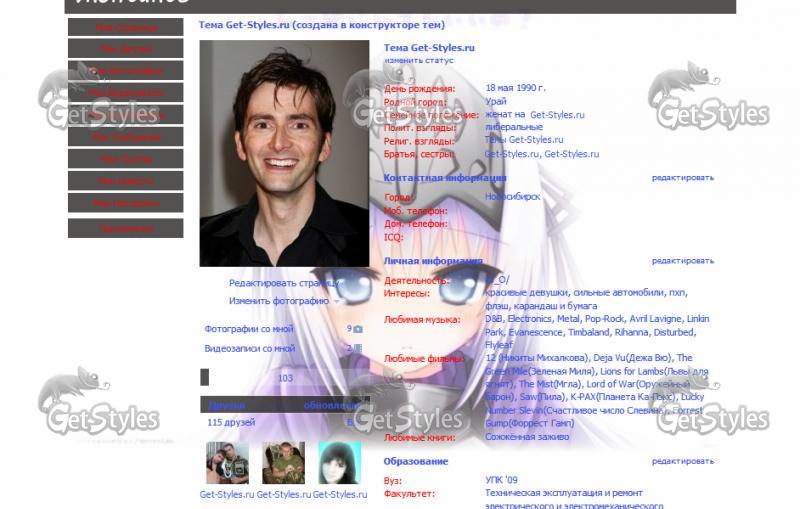Go to Мои Друзья in left menu
Viewport: 800px width, 509px height.
126,49
